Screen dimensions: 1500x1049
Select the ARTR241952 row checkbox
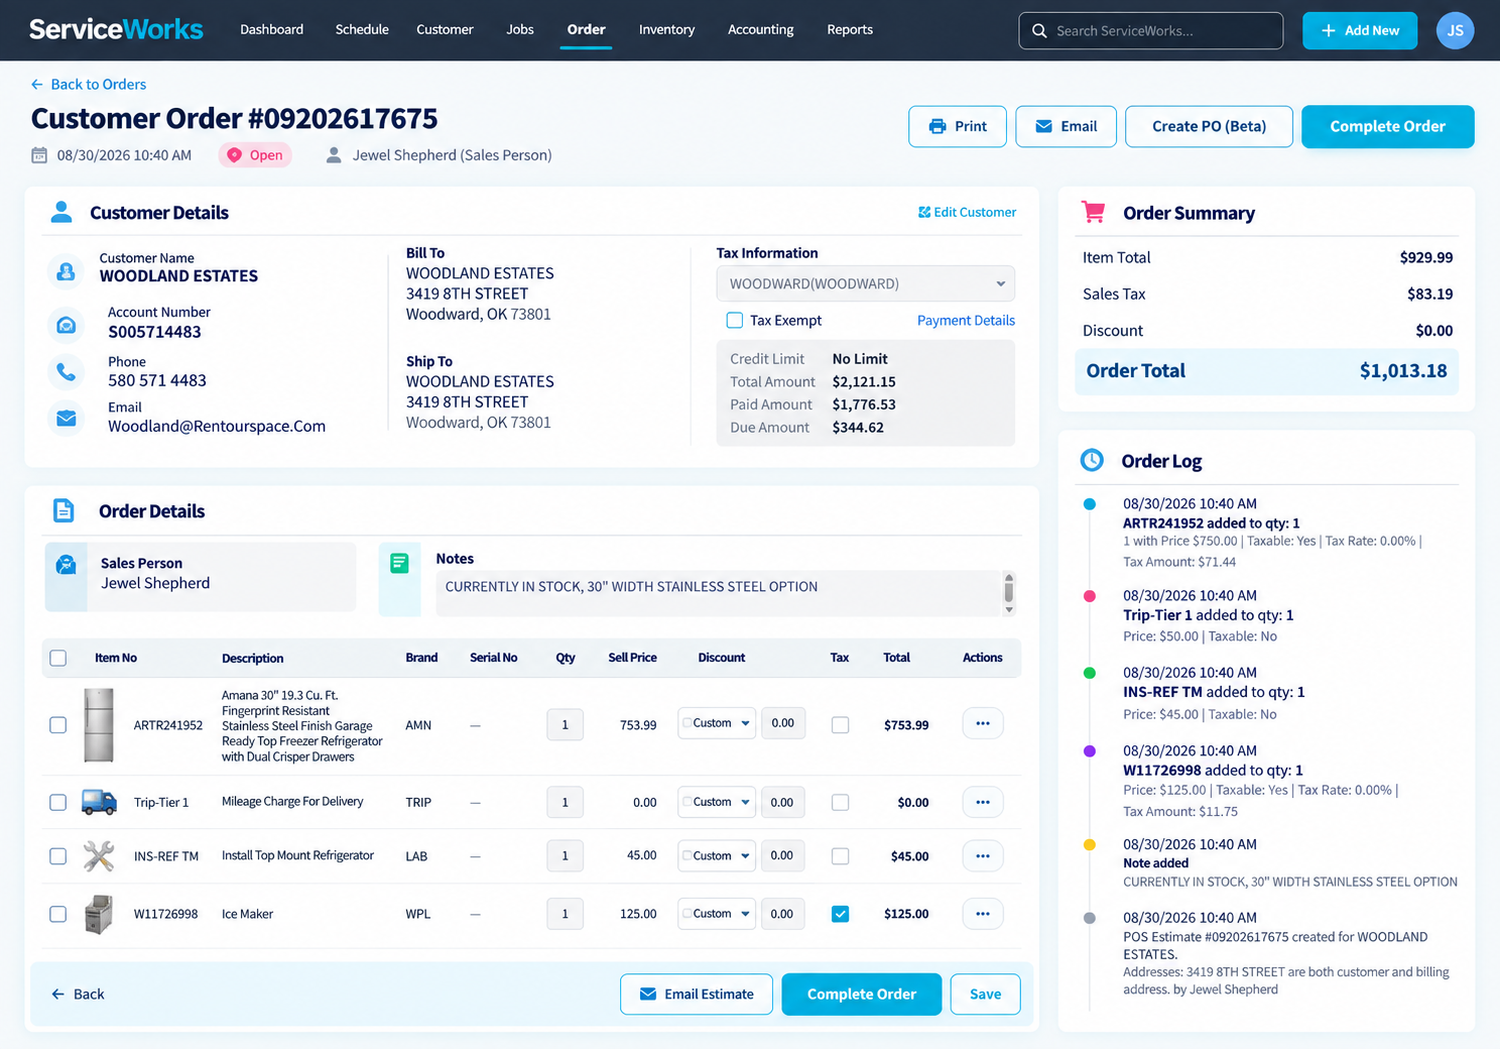[x=58, y=725]
